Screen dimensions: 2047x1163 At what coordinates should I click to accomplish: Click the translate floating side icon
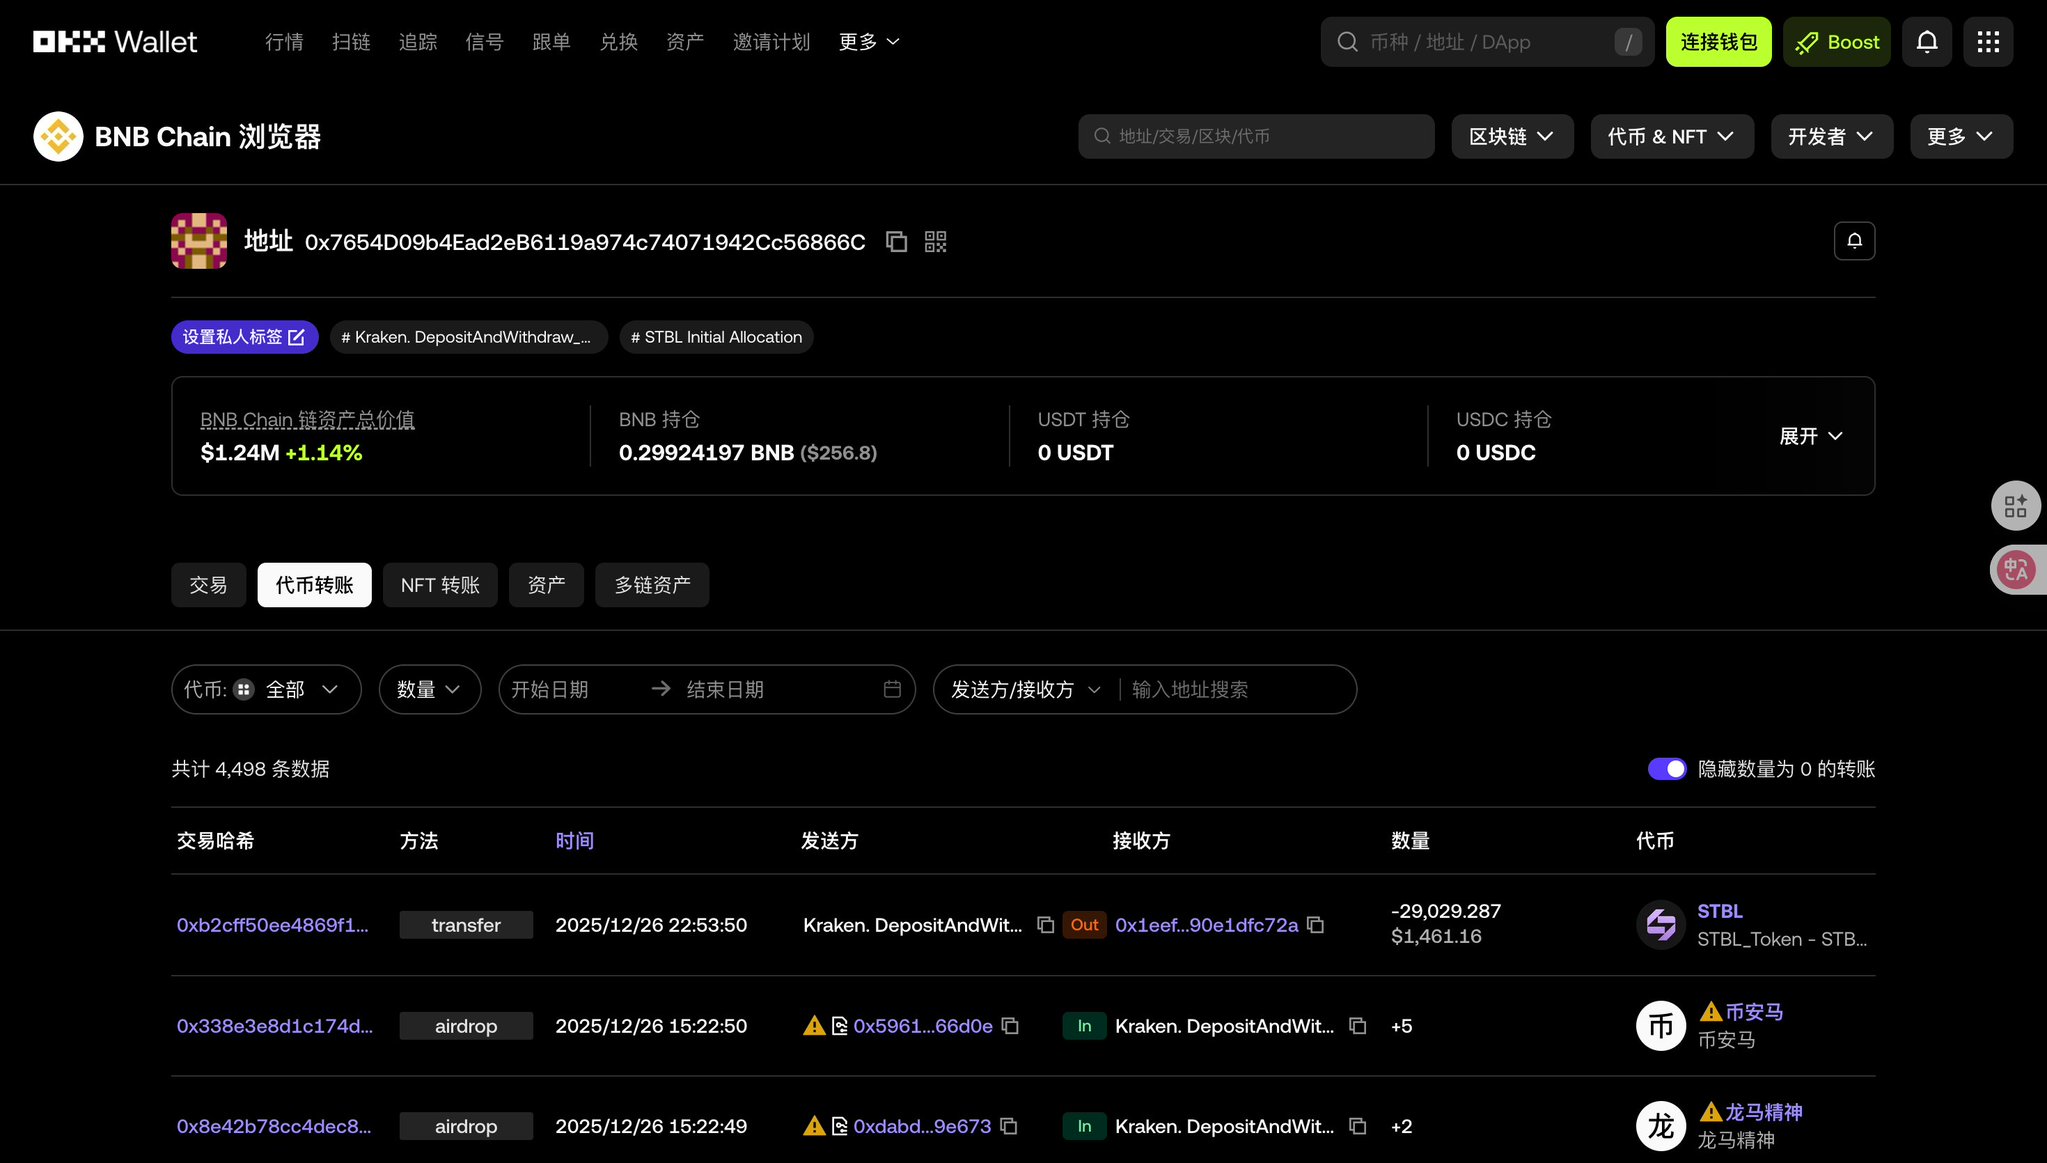click(2016, 570)
